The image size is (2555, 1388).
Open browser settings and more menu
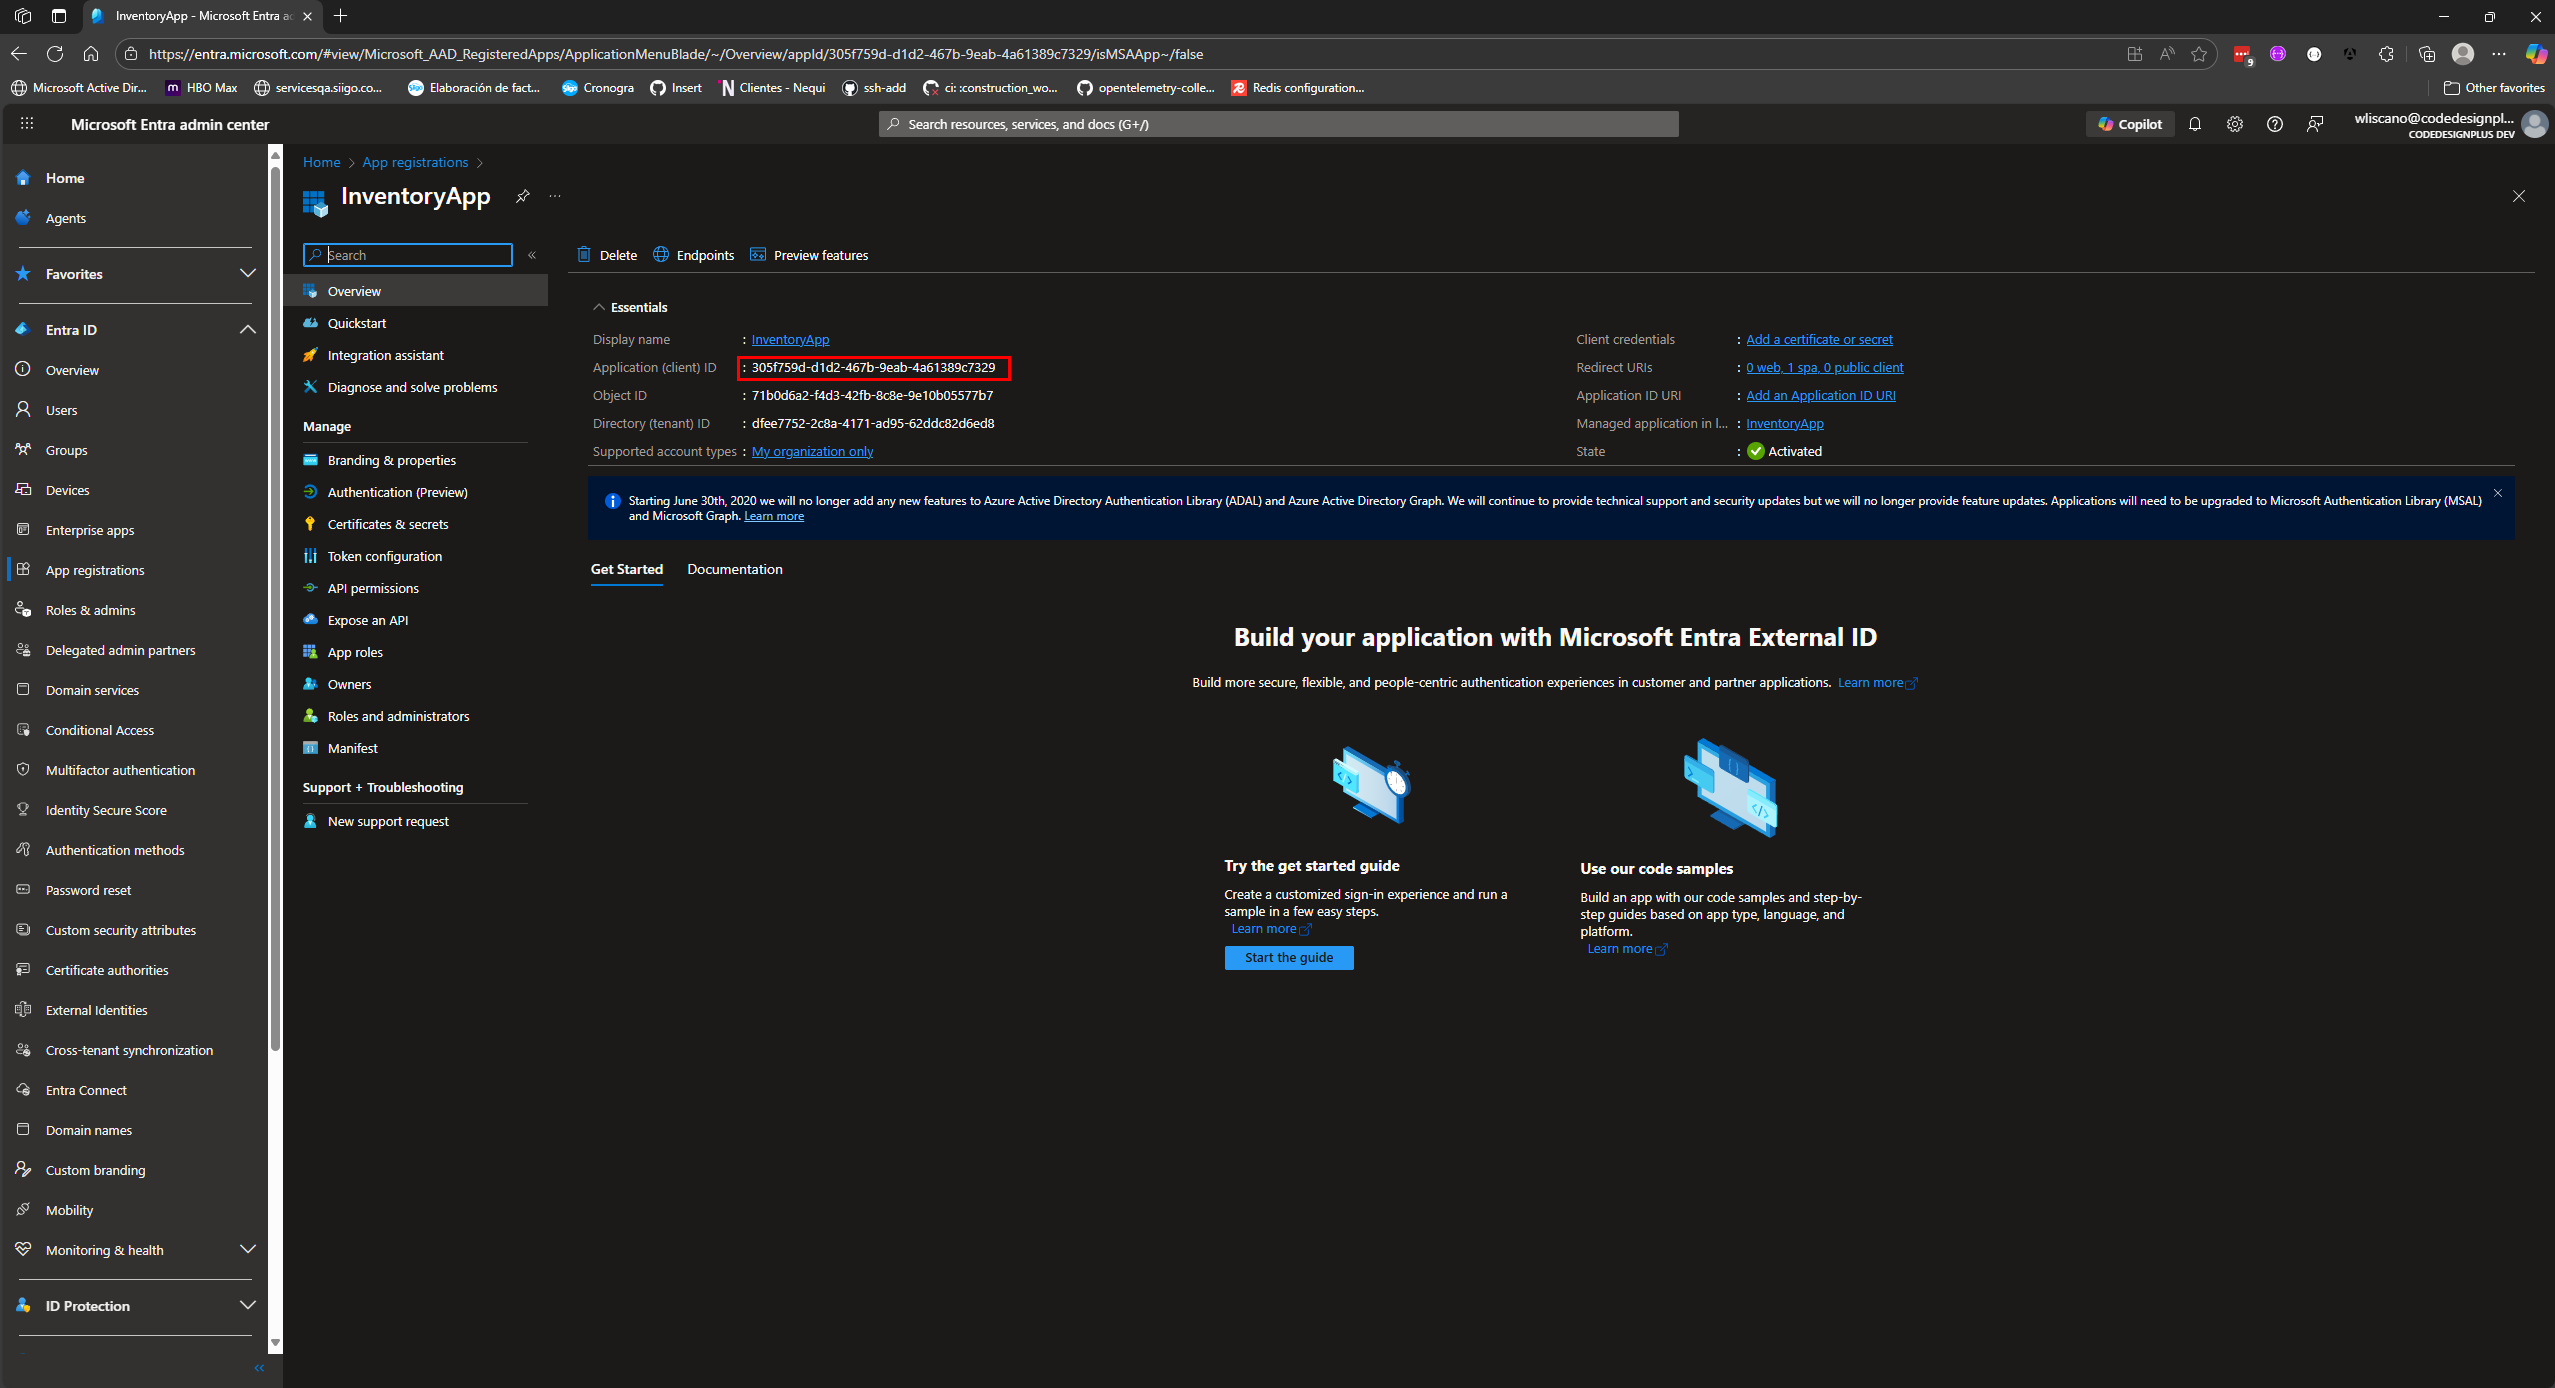[x=2499, y=54]
